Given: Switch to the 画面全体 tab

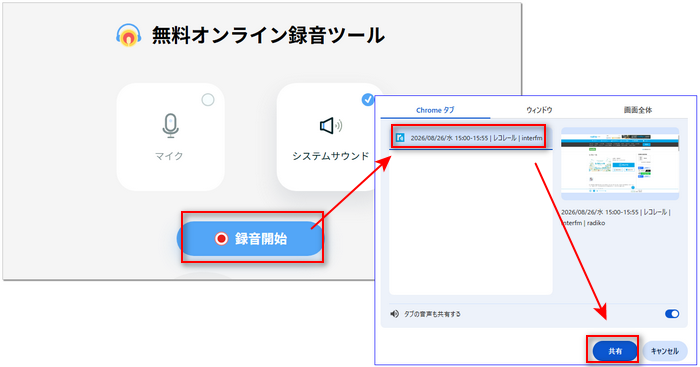Looking at the screenshot, I should (638, 110).
